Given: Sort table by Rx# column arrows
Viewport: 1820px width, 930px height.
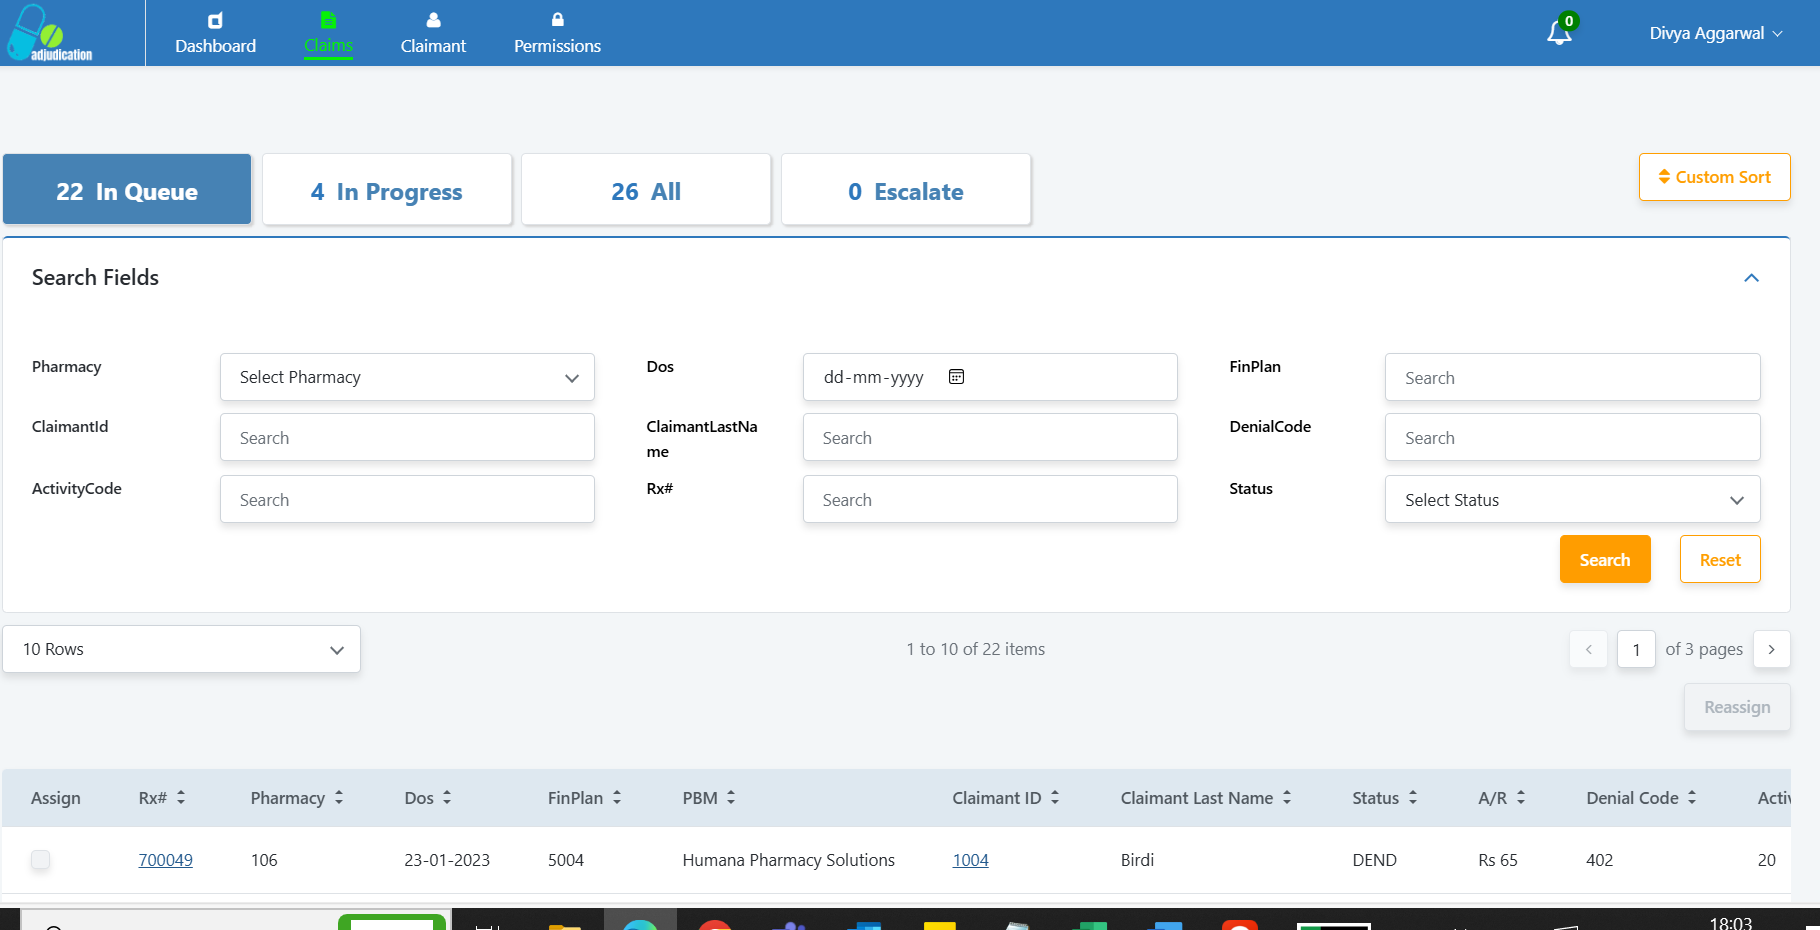Looking at the screenshot, I should point(181,798).
